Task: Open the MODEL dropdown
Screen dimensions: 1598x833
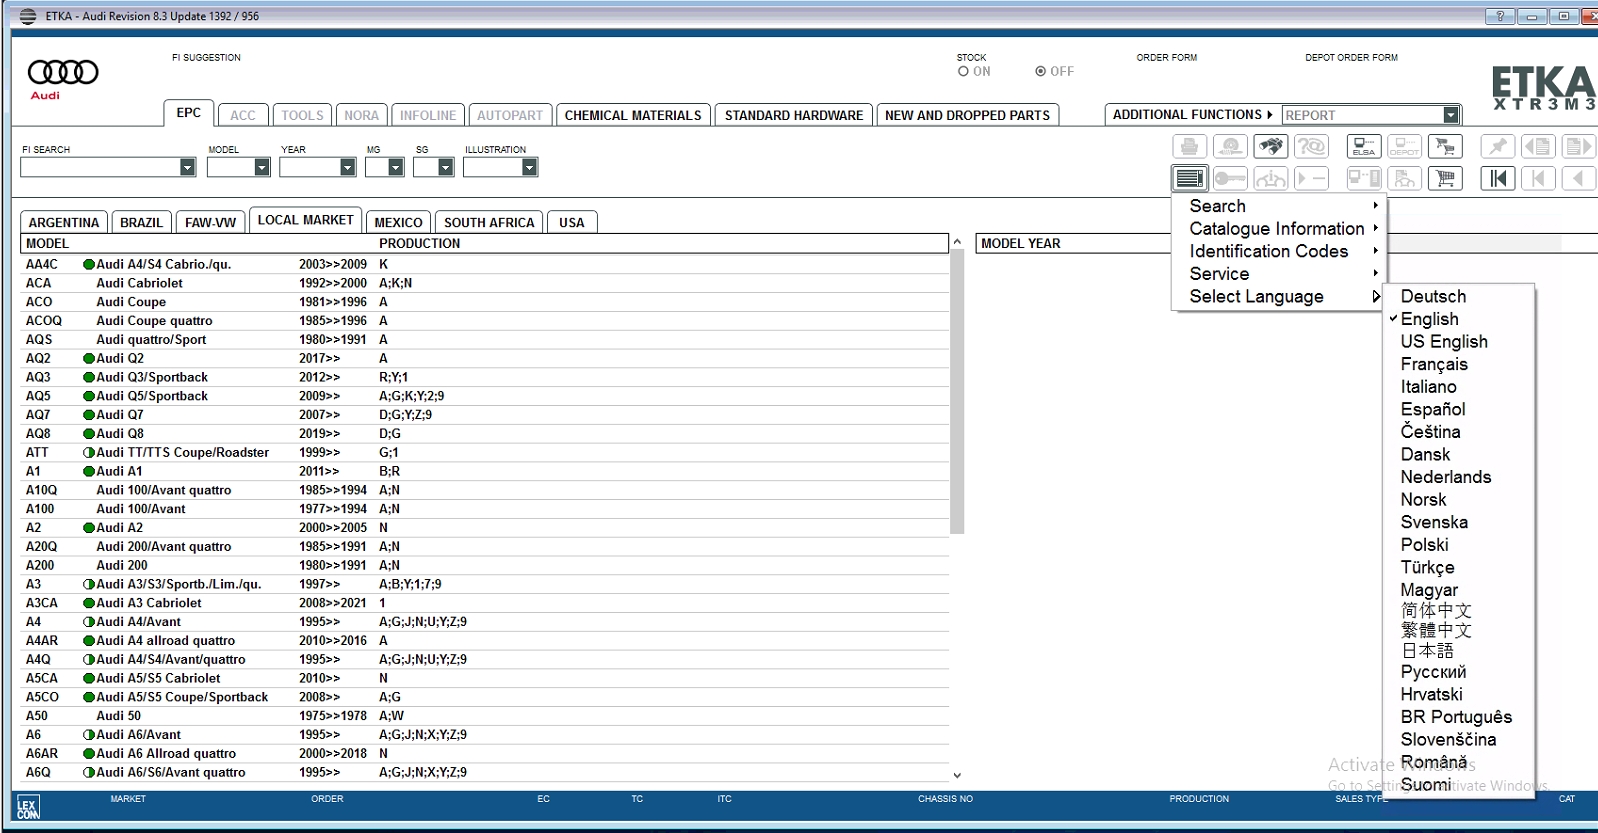Action: coord(262,168)
